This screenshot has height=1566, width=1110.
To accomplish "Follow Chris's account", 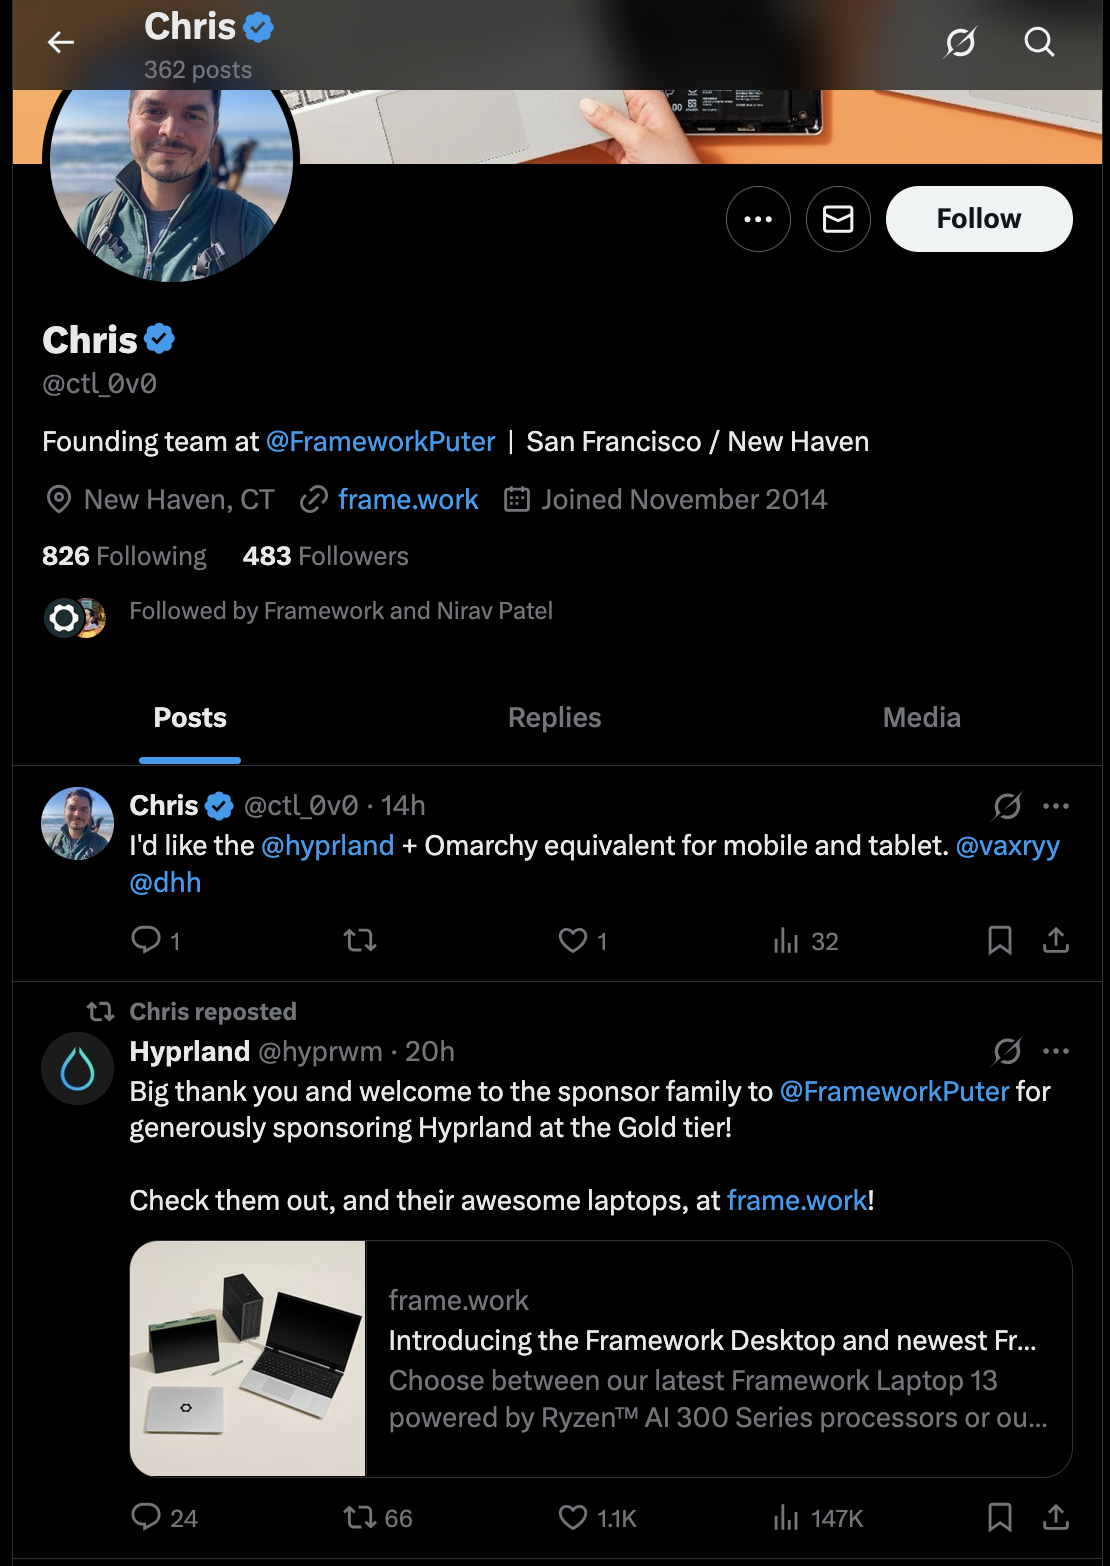I will (978, 219).
